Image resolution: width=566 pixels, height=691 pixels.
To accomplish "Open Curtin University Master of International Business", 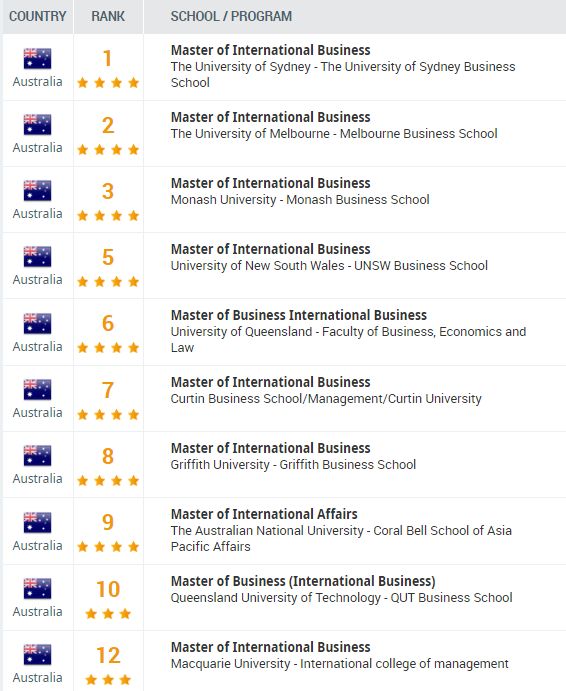I will pyautogui.click(x=270, y=382).
